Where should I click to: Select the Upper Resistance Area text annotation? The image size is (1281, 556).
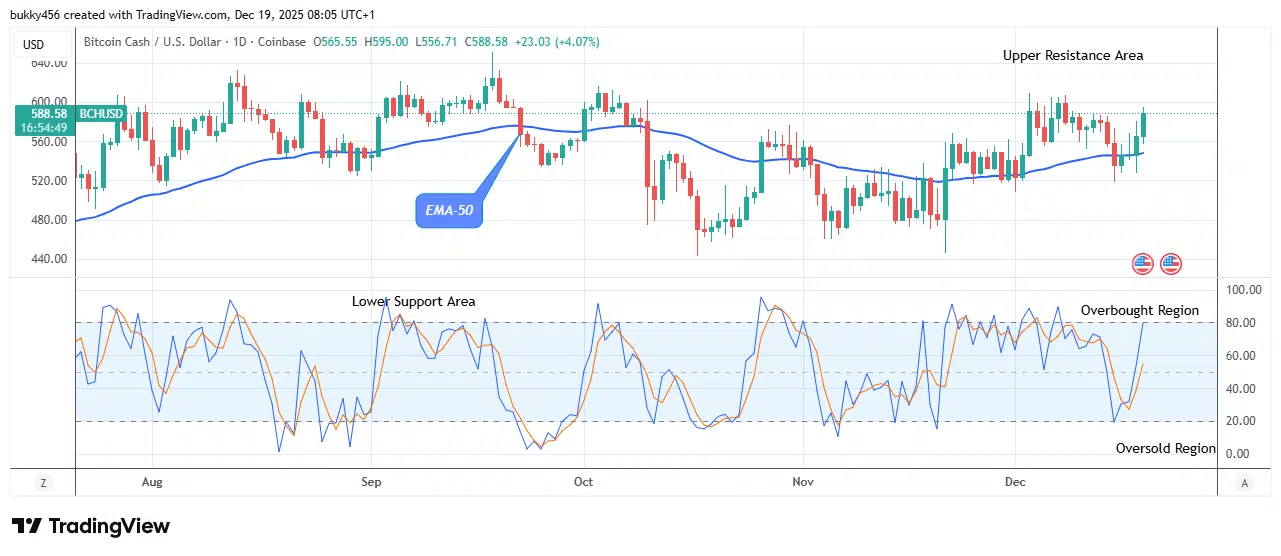(x=1073, y=56)
